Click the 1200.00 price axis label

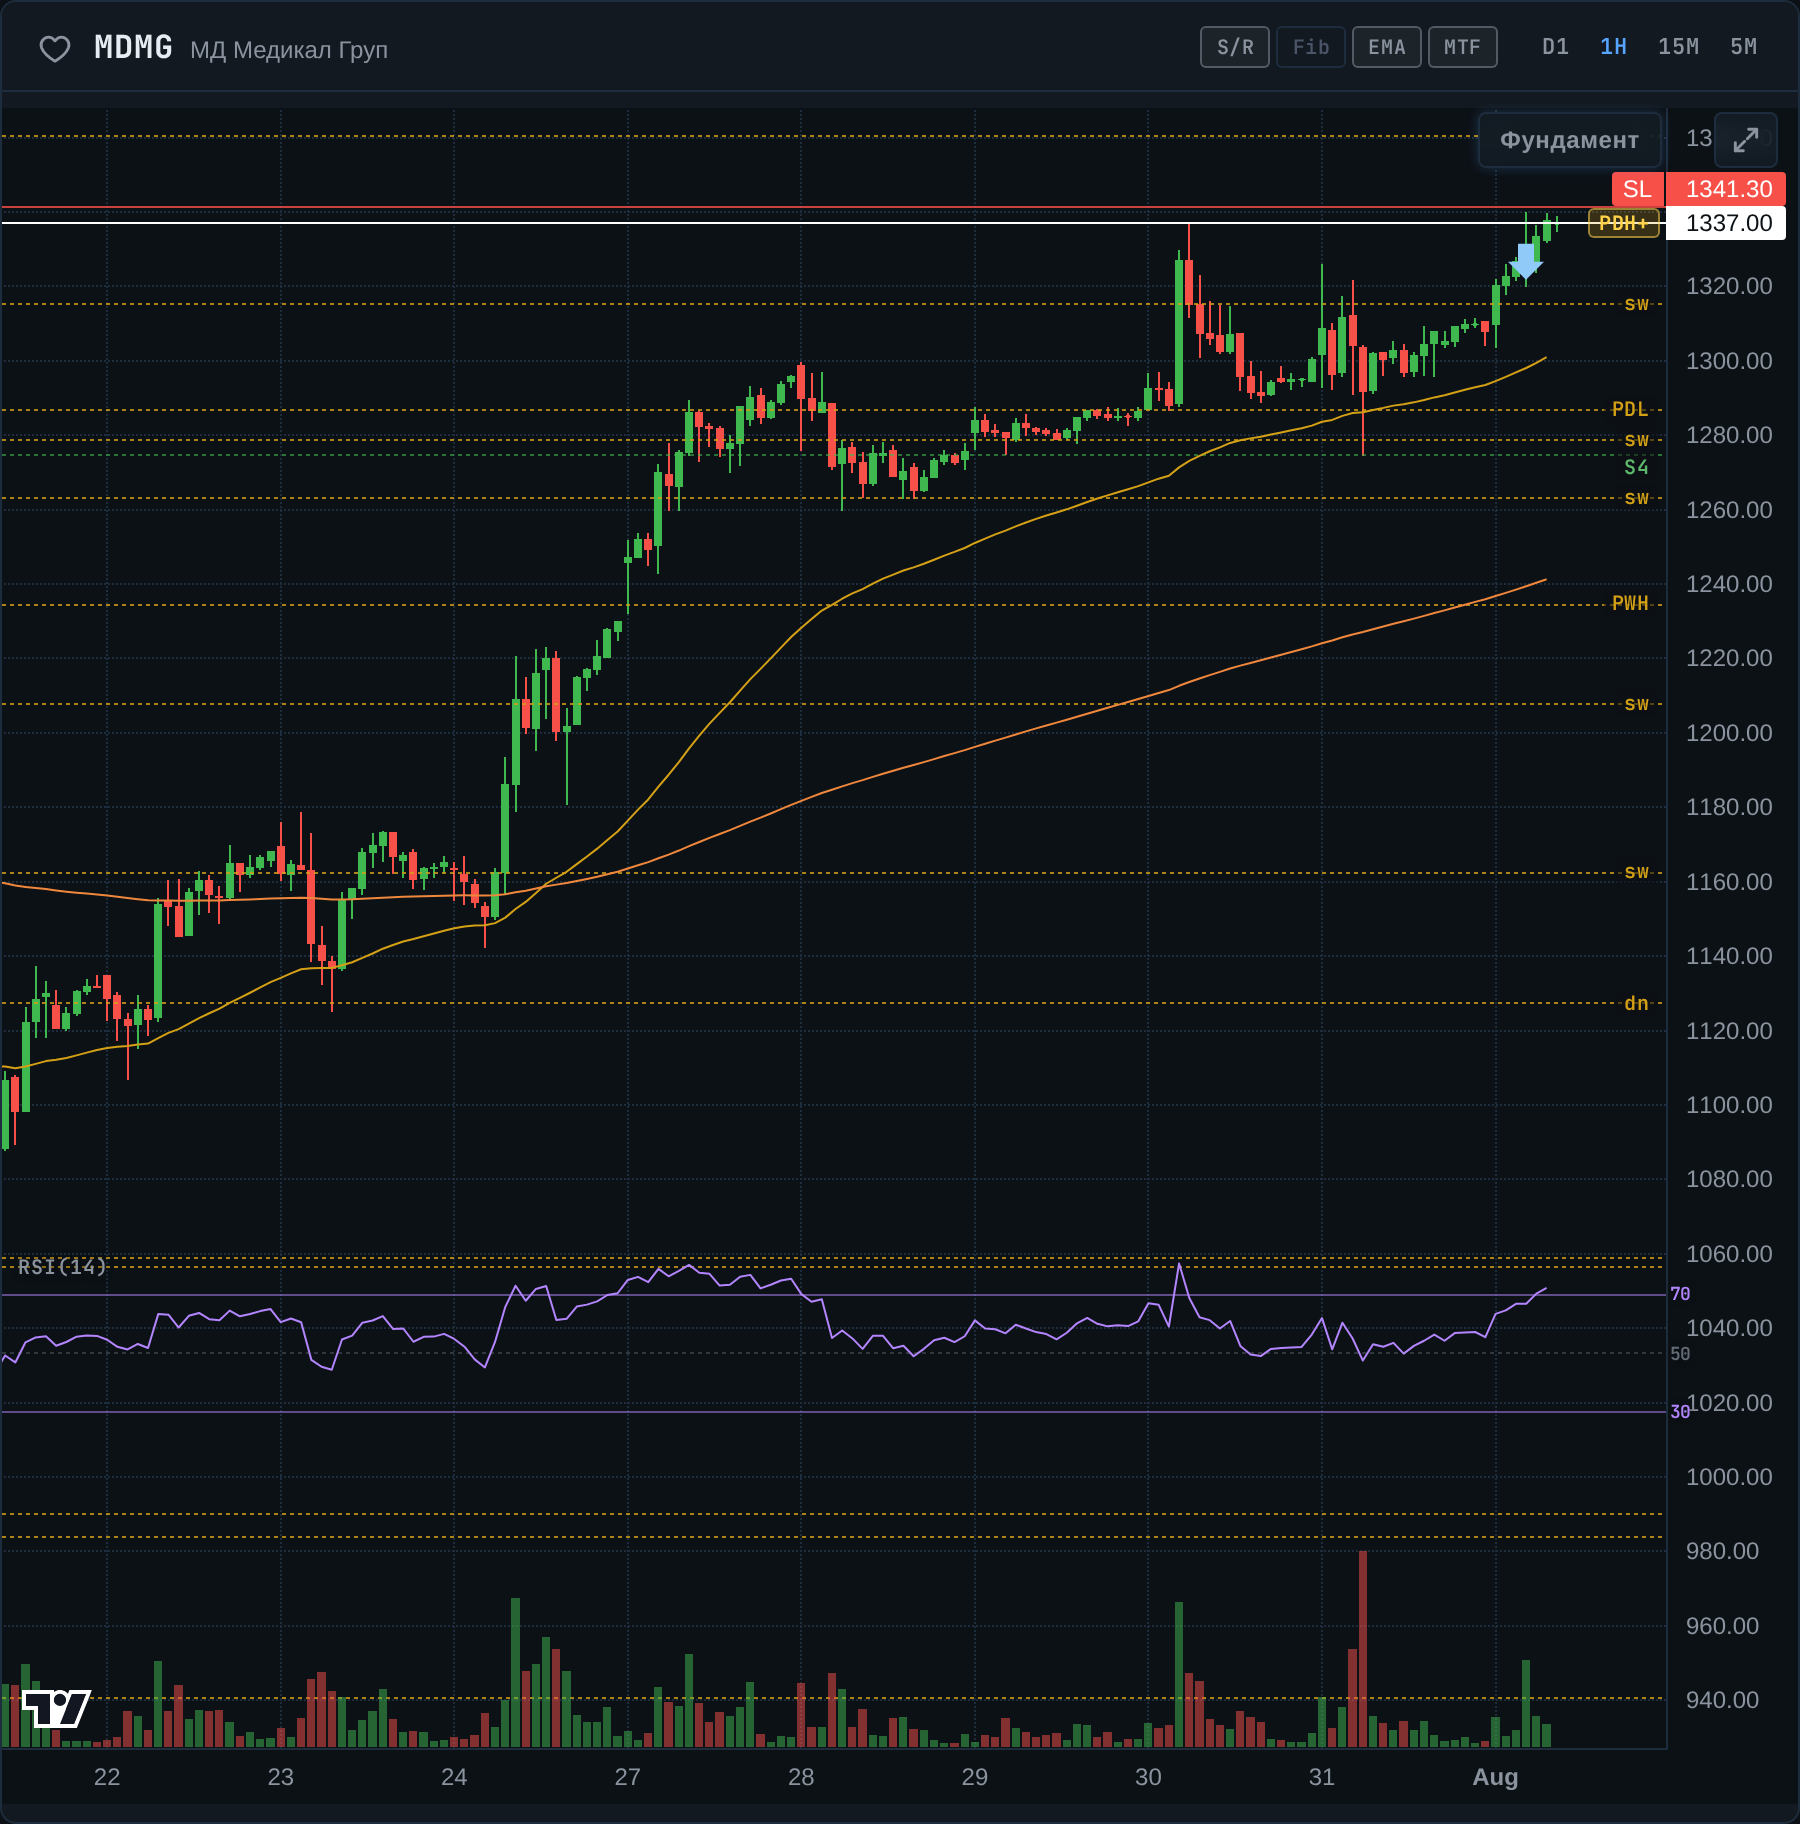(1729, 733)
